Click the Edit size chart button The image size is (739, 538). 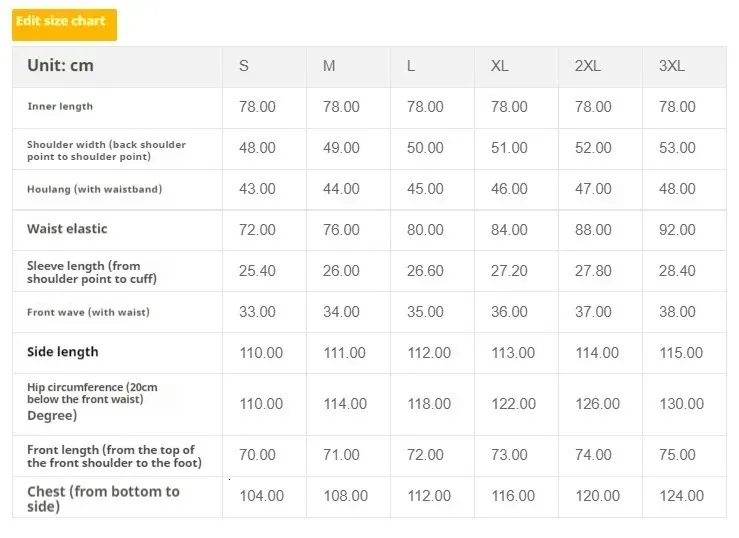[x=65, y=24]
